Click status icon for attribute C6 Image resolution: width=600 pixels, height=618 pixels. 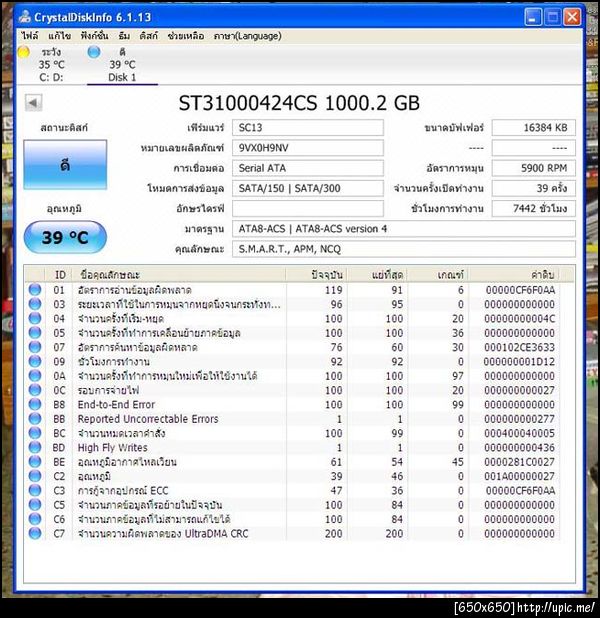35,519
